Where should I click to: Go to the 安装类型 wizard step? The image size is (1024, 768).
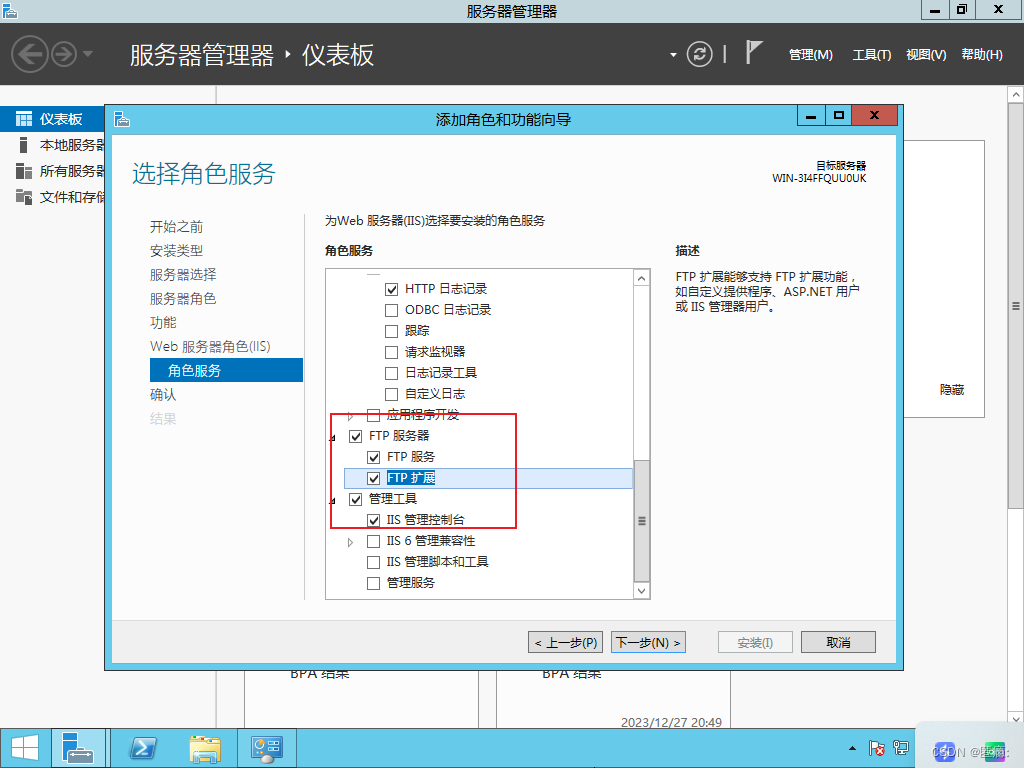[176, 251]
